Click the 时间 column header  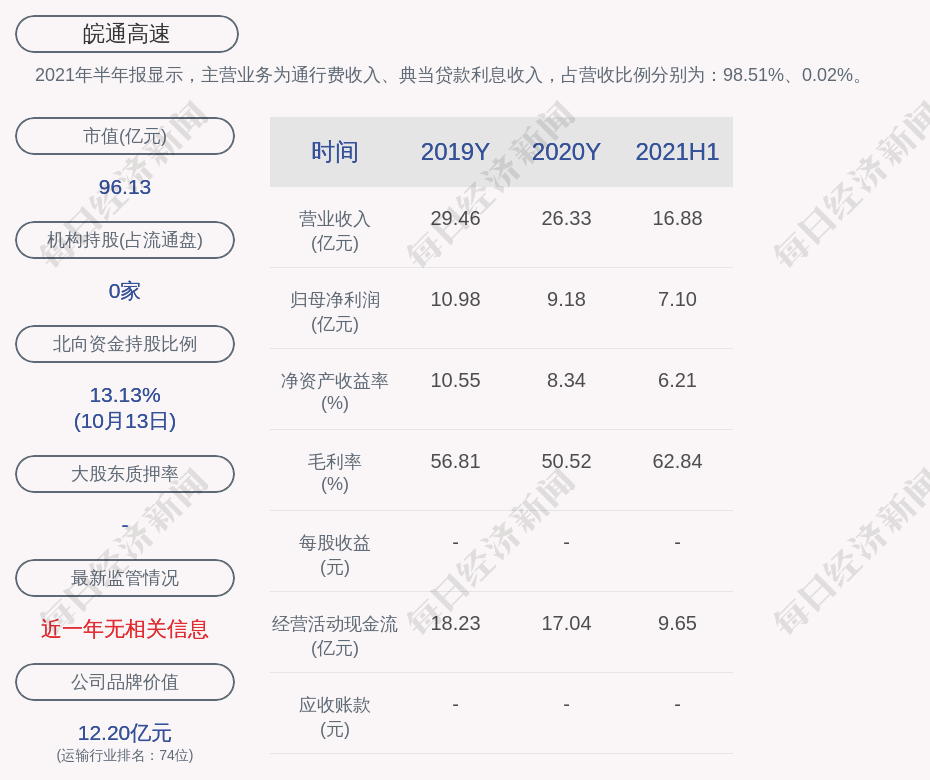click(335, 152)
